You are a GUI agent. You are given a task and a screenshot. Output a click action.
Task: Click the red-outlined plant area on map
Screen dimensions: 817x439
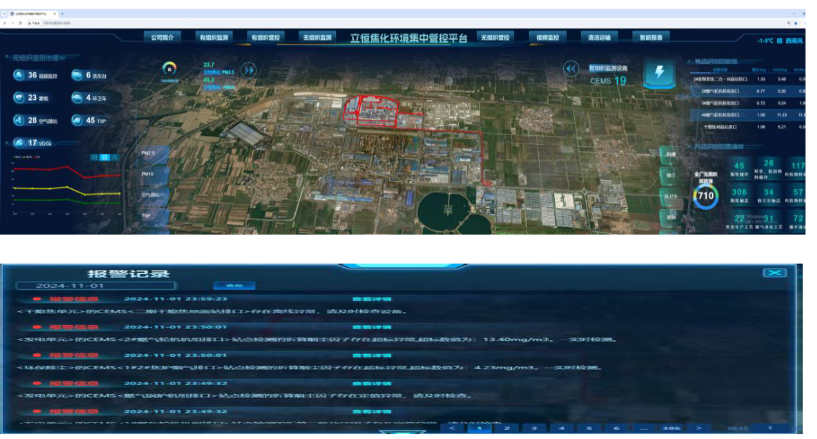click(x=370, y=110)
